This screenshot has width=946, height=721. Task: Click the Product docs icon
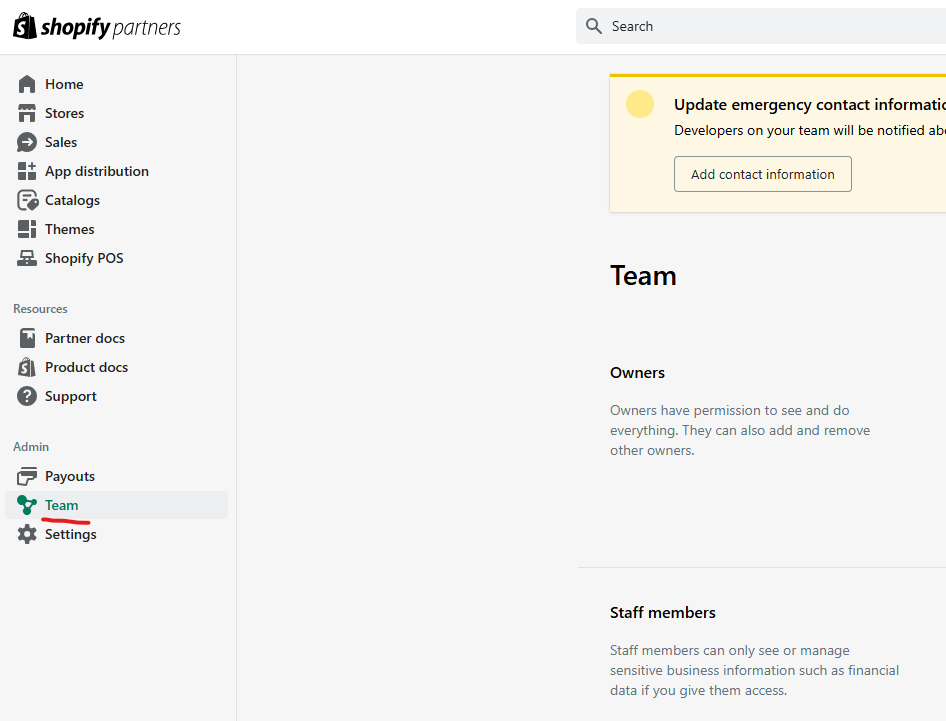pos(27,366)
